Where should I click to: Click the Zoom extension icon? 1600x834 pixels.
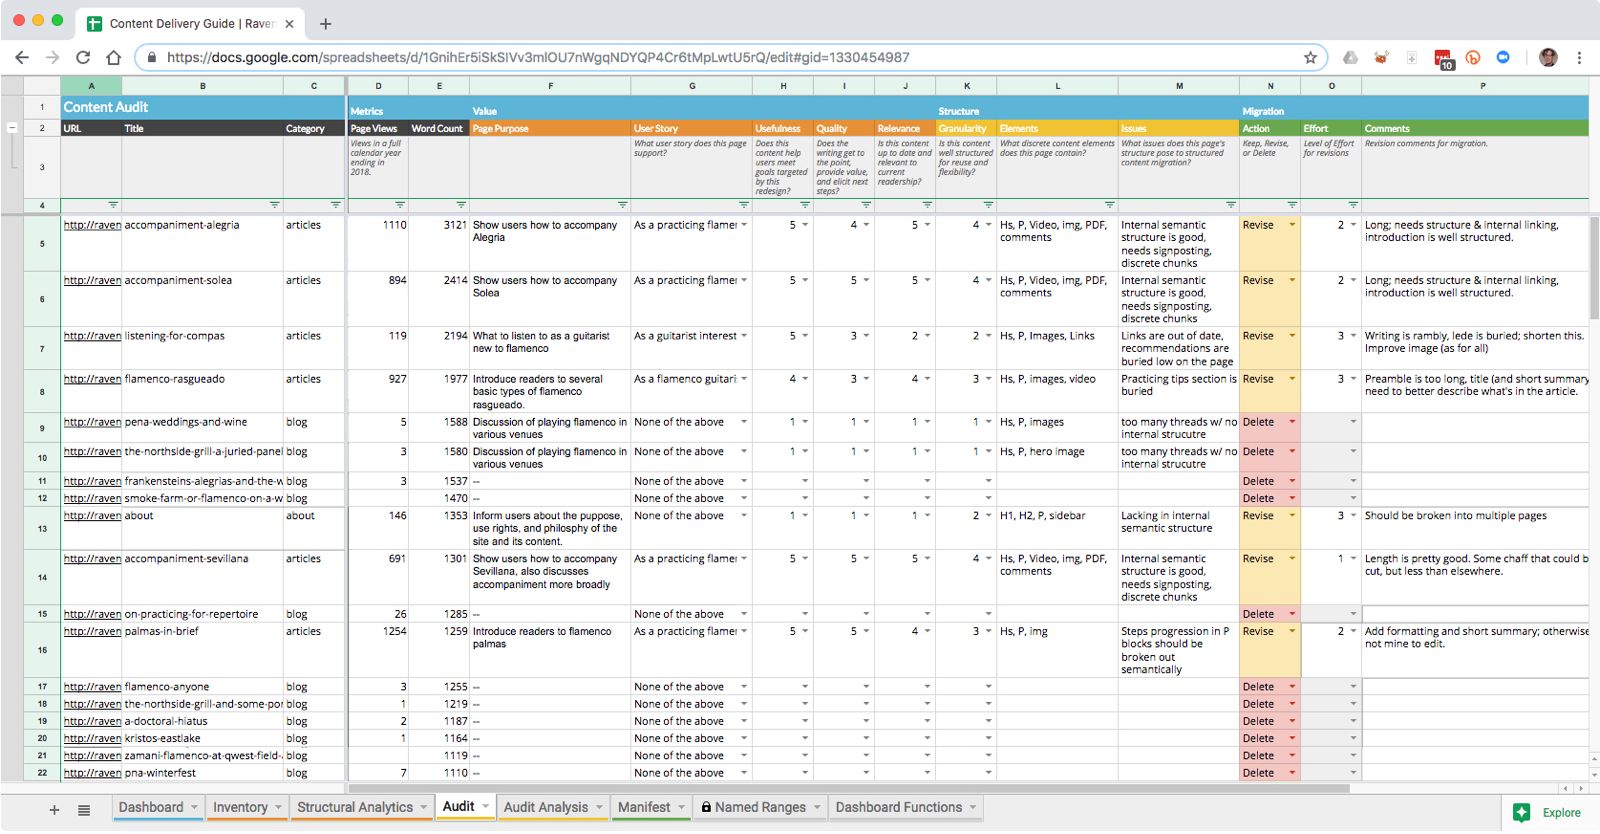point(1503,58)
